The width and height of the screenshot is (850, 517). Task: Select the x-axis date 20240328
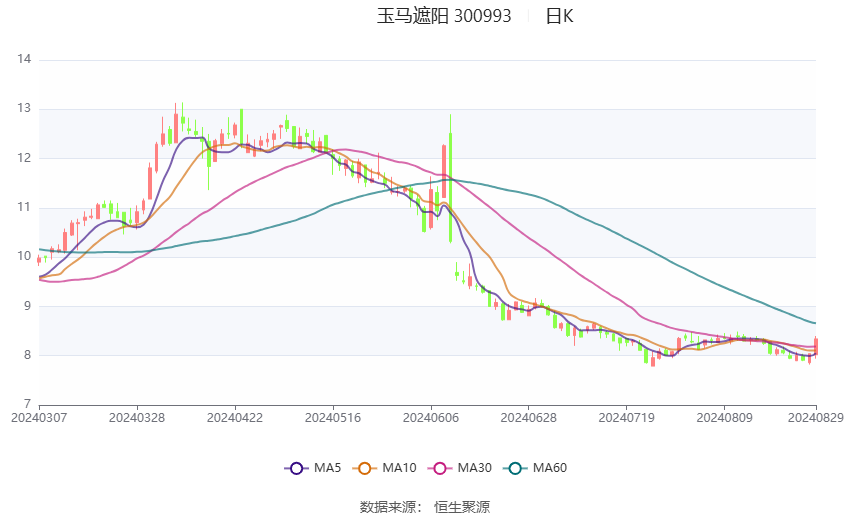coord(137,418)
